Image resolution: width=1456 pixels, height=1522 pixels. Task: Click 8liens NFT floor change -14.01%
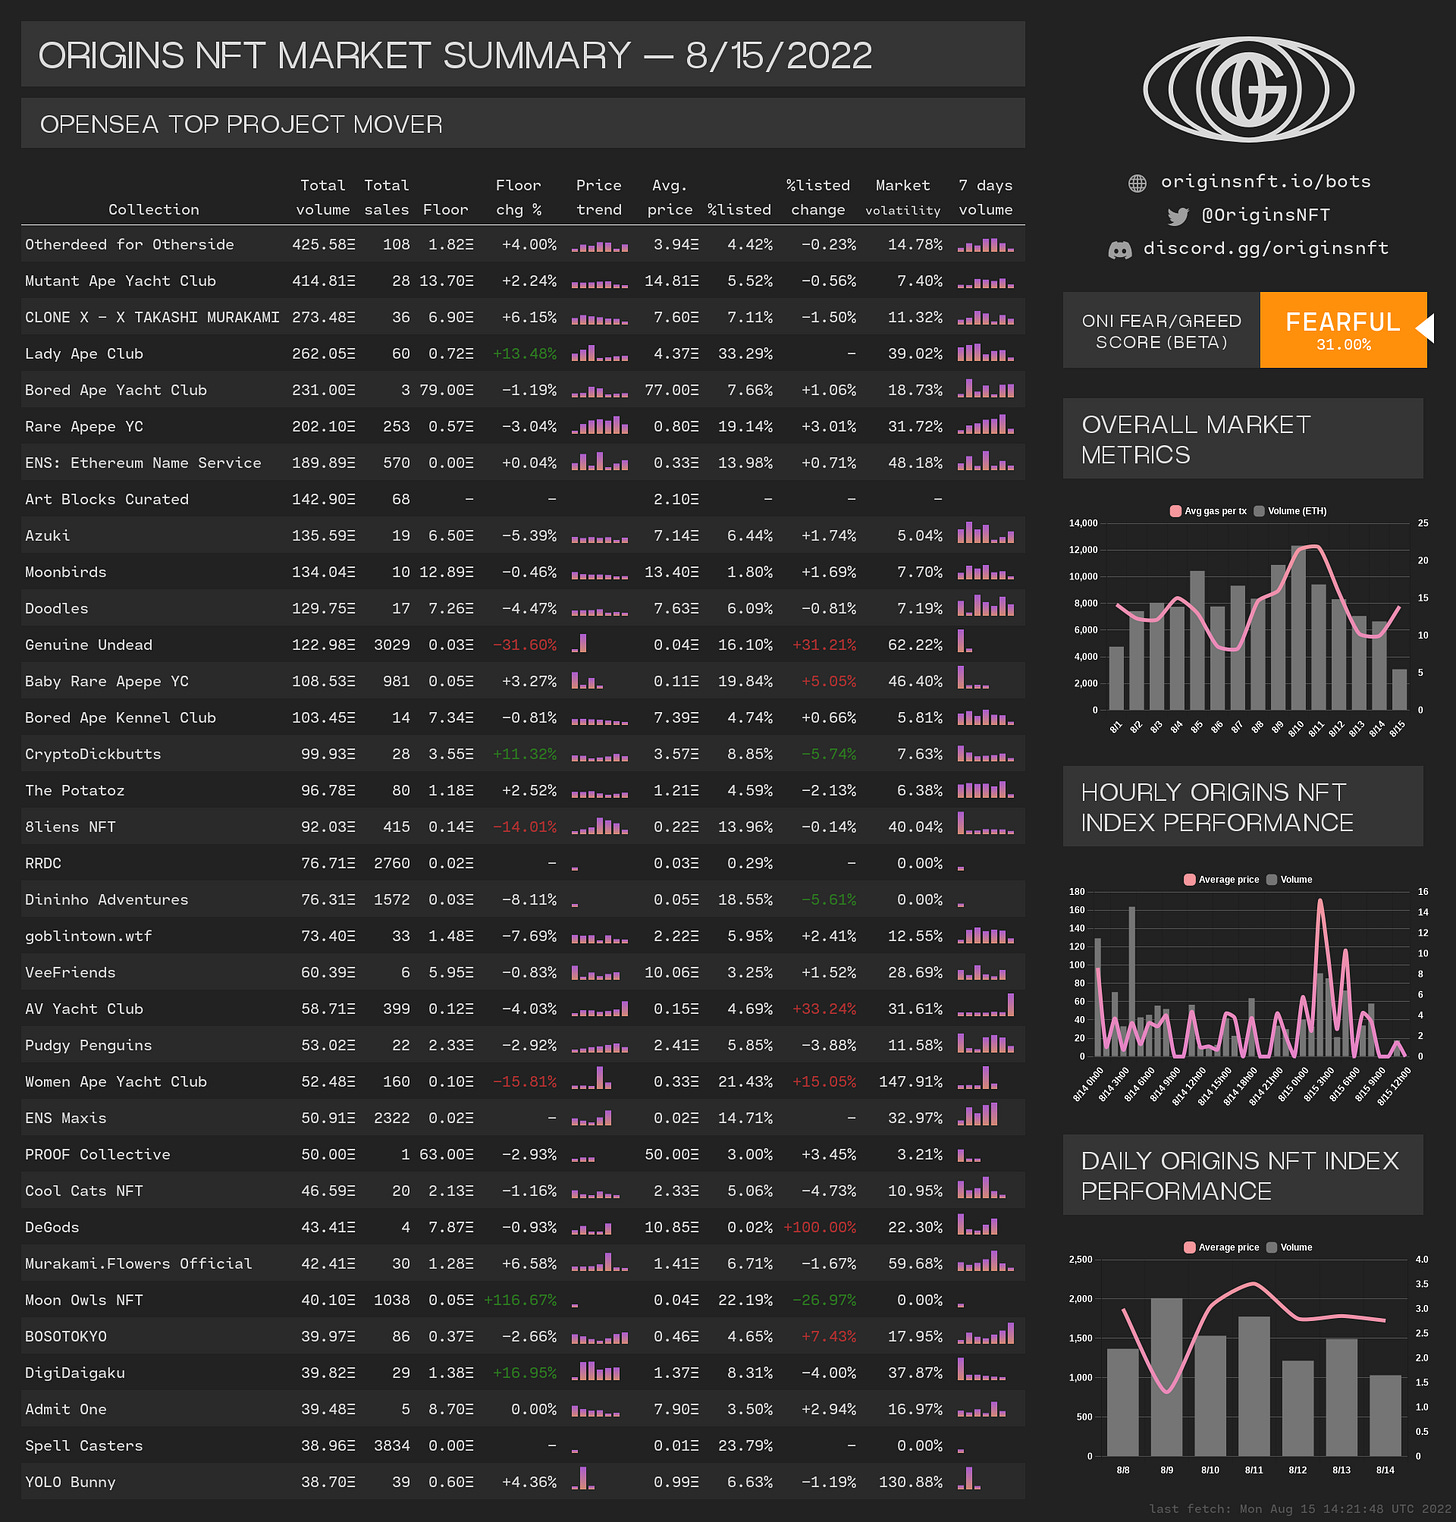pos(525,827)
